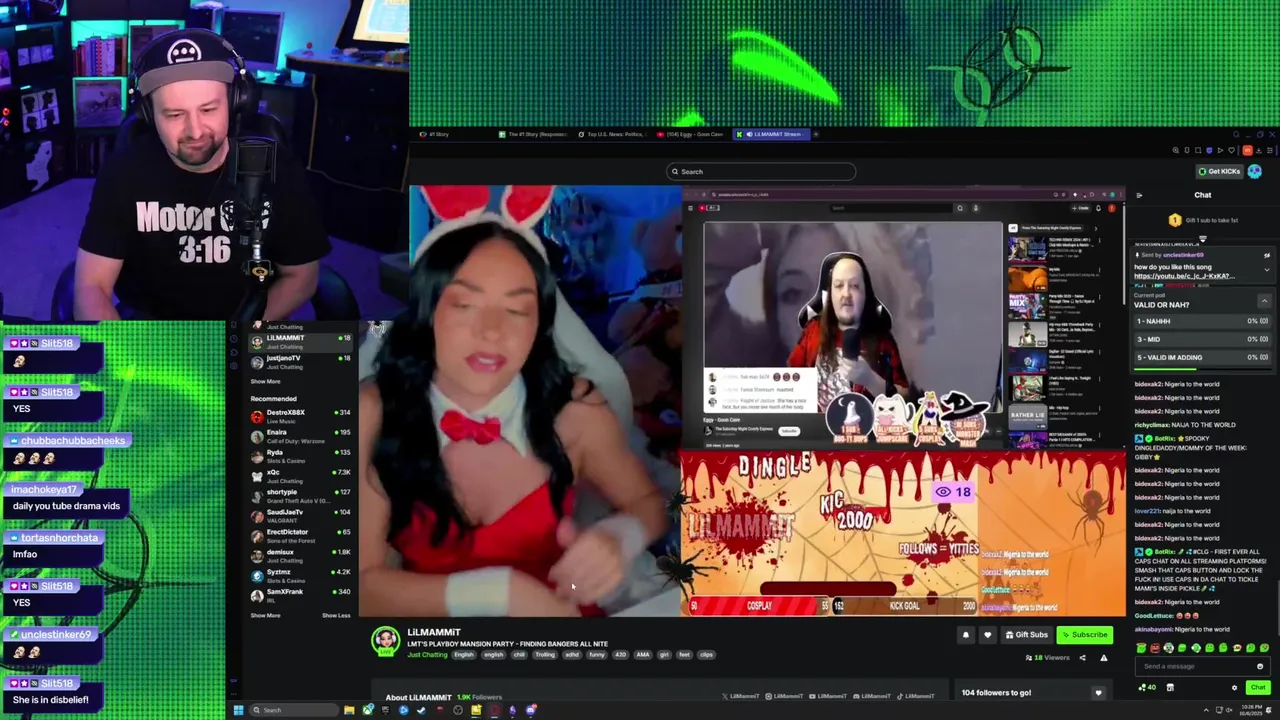Select the 'LiLMAMMiT Stream' browser tab
This screenshot has height=720, width=1280.
(x=770, y=134)
